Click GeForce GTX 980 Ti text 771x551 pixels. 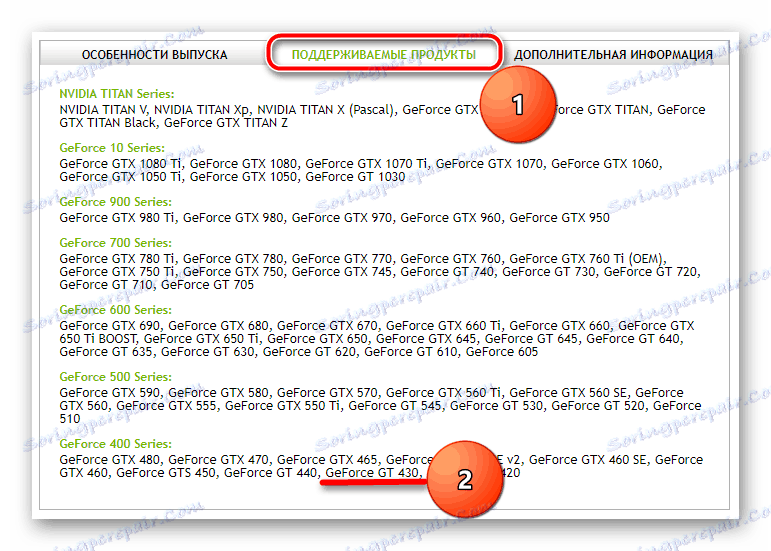[x=117, y=218]
